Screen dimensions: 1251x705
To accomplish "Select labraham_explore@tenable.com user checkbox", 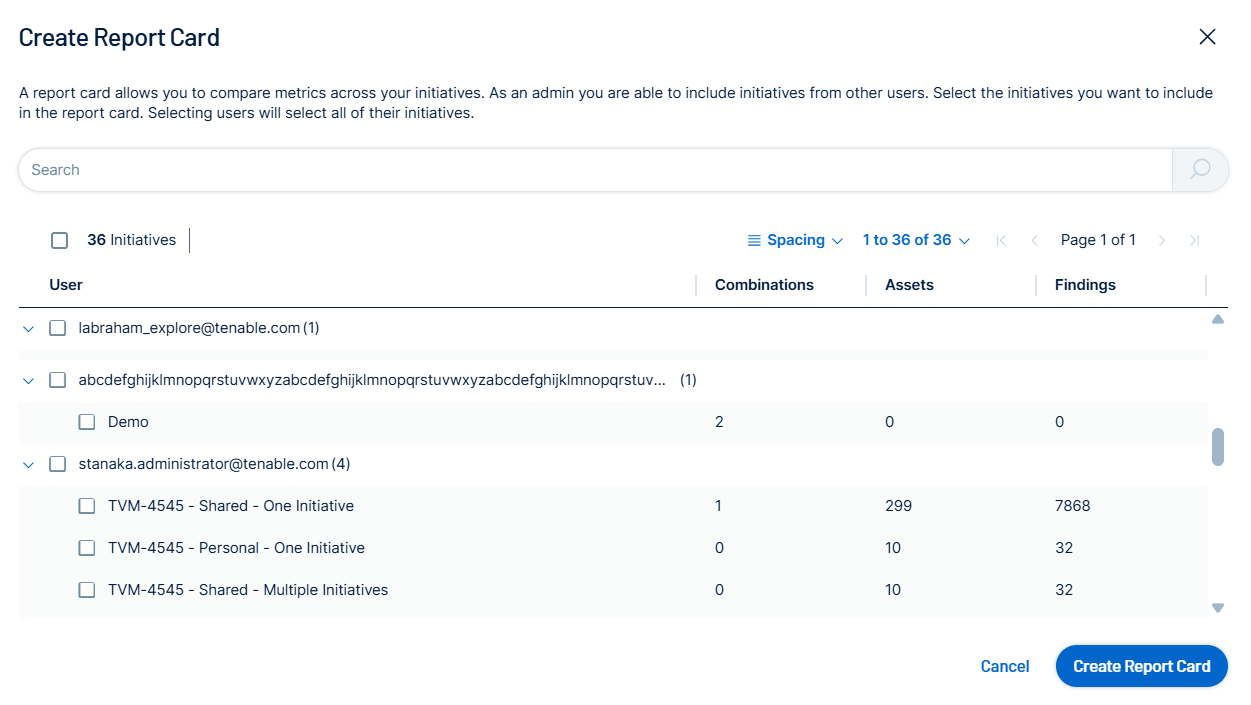I will click(58, 328).
